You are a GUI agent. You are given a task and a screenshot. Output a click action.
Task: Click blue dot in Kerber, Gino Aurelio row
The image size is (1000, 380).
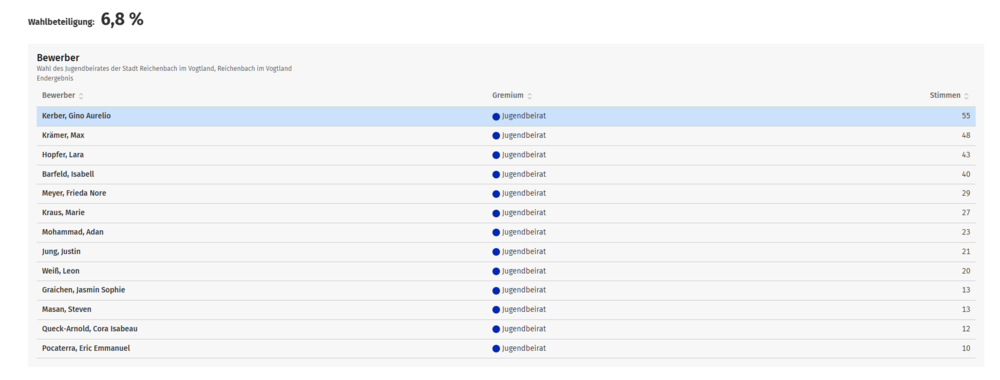[x=496, y=117]
